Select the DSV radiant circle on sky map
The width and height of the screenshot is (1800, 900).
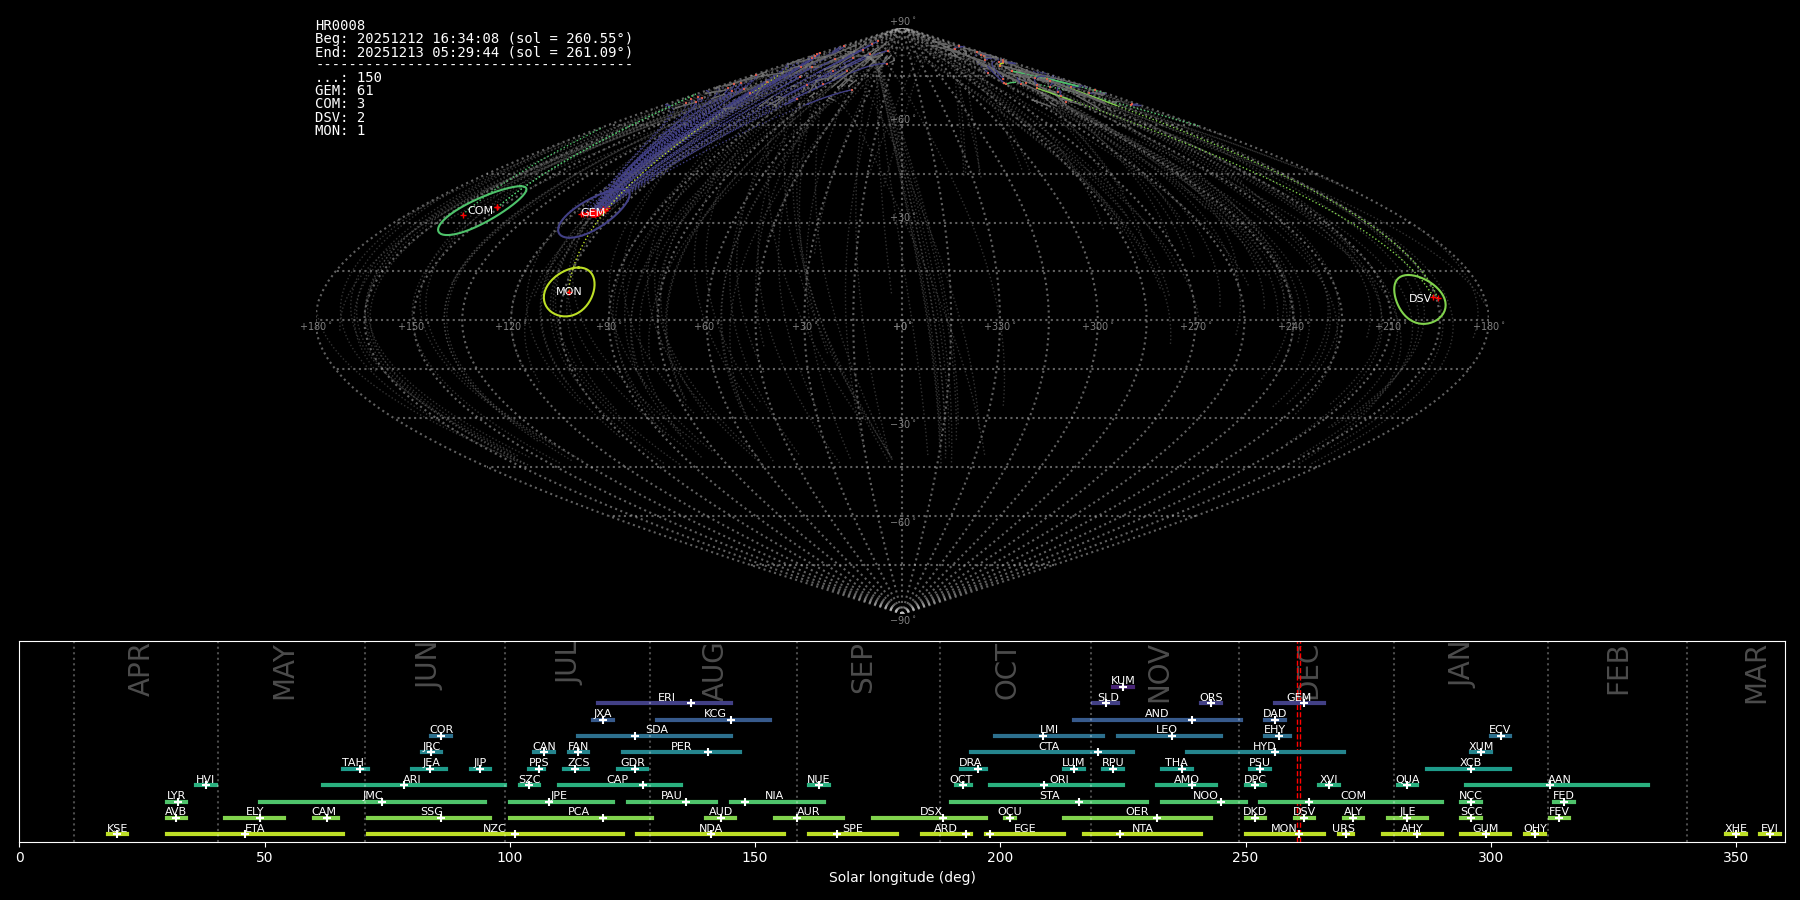click(x=1420, y=299)
